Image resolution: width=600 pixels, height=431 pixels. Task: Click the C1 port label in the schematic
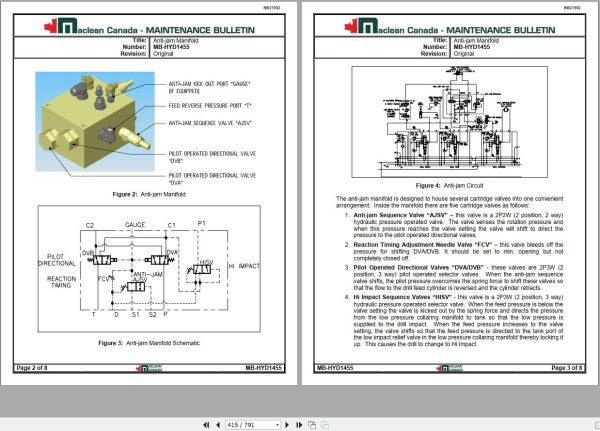tap(171, 225)
